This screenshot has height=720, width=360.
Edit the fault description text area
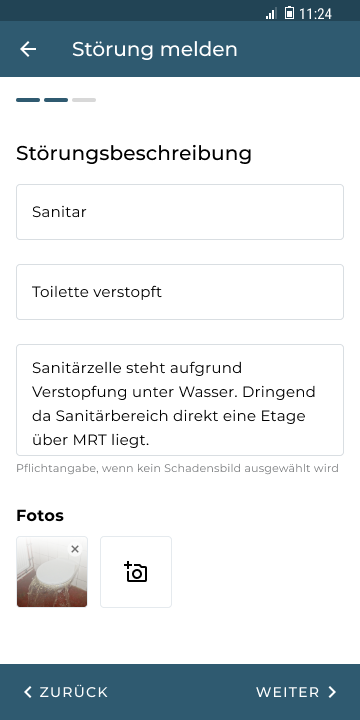click(x=180, y=400)
